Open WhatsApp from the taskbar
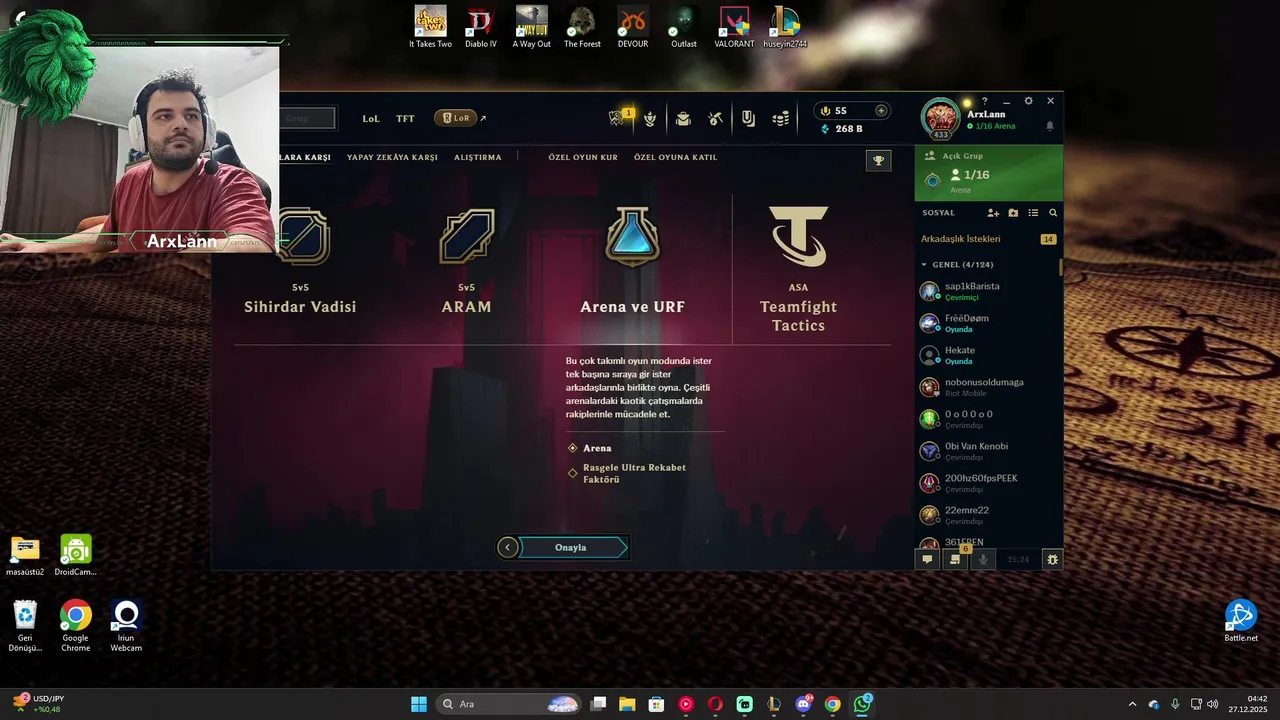 863,704
